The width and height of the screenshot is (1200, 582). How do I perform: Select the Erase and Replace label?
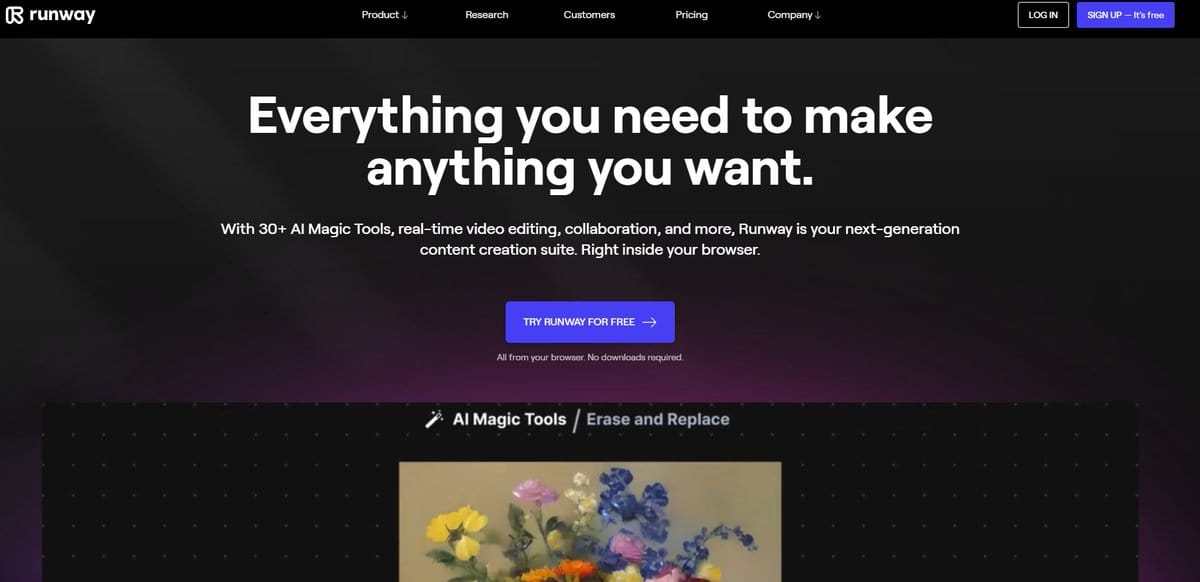[x=658, y=420]
